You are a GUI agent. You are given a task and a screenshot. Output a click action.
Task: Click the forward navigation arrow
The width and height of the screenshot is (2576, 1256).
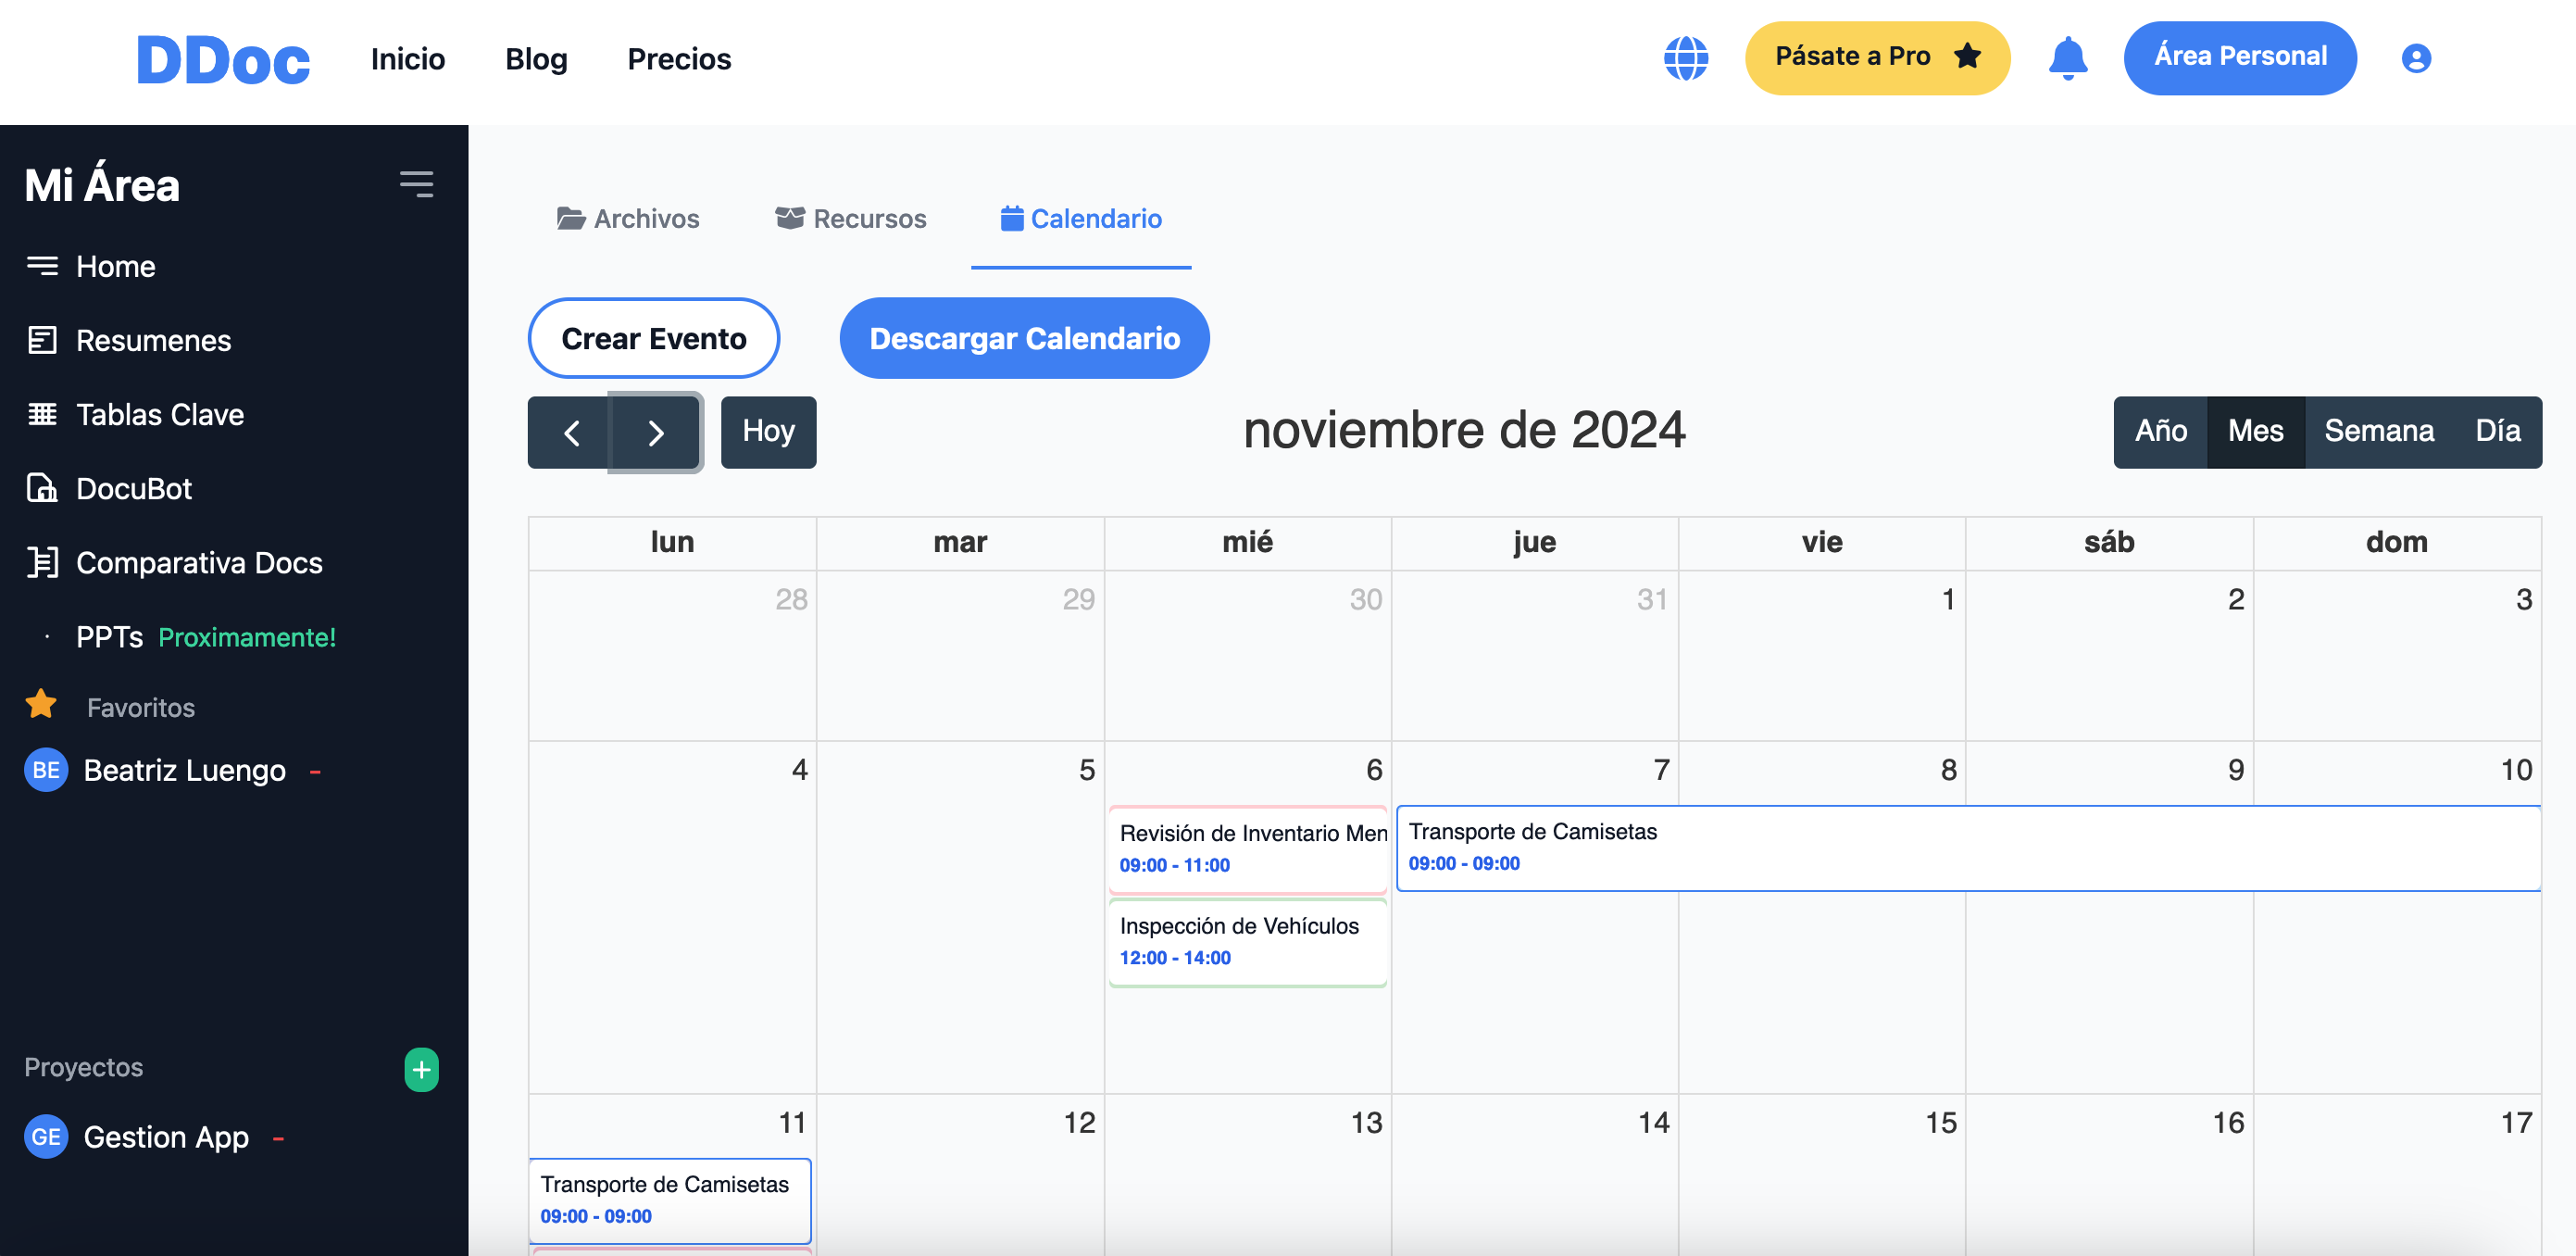click(656, 433)
